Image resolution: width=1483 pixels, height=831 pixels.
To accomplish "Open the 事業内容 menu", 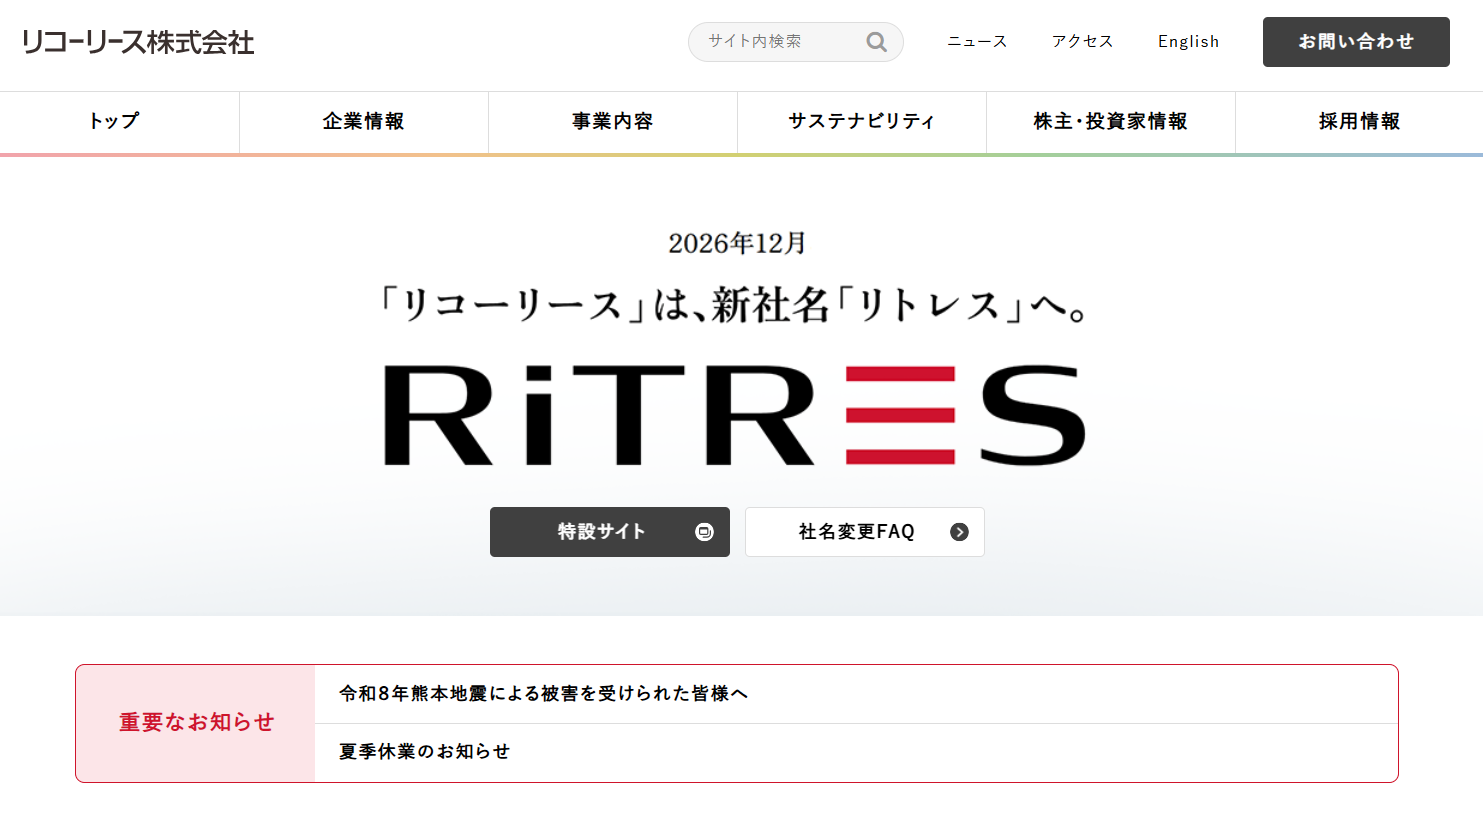I will [613, 122].
